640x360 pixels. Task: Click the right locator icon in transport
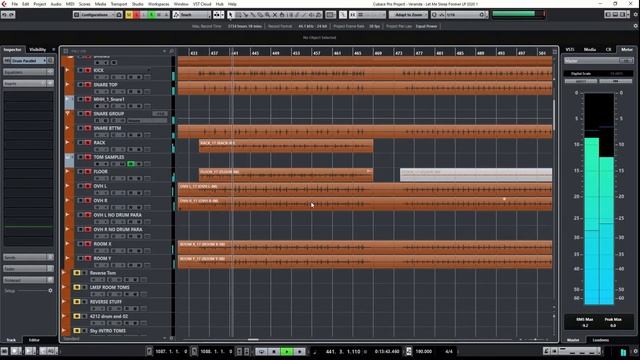[194, 351]
